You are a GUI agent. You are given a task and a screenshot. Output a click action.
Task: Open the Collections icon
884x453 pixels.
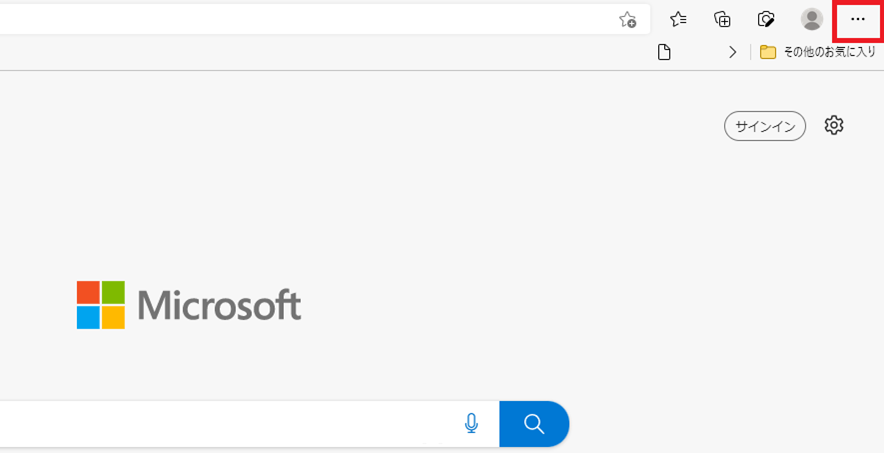722,20
